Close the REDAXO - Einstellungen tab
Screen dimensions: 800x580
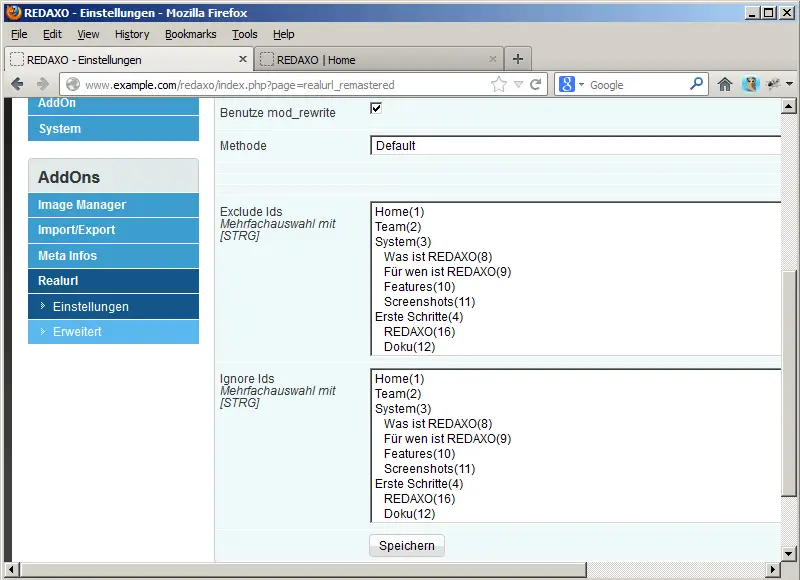(x=243, y=59)
